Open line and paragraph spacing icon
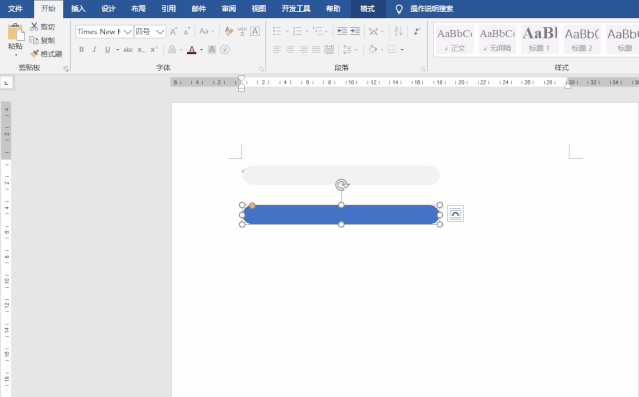The width and height of the screenshot is (639, 397). pyautogui.click(x=347, y=50)
